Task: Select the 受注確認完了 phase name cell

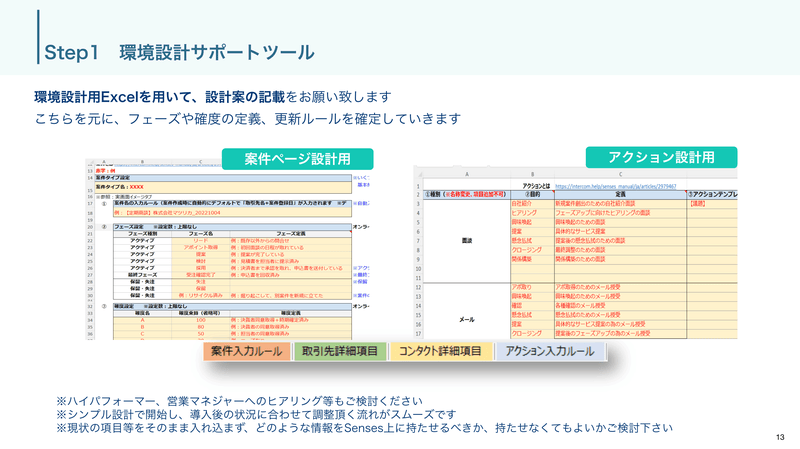Action: [201, 275]
